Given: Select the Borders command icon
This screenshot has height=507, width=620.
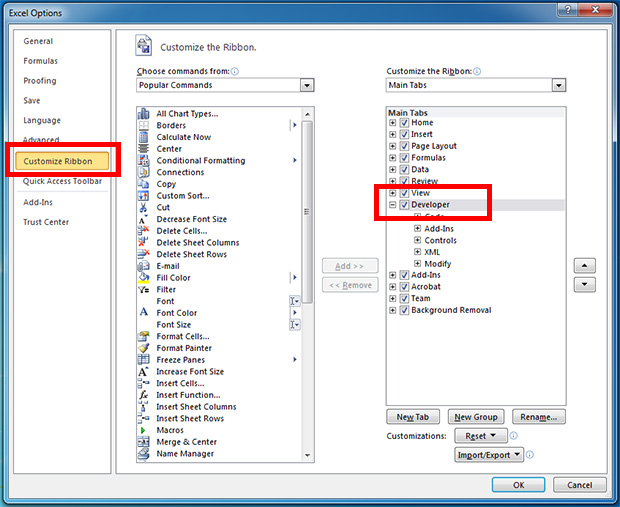Looking at the screenshot, I should pyautogui.click(x=144, y=125).
